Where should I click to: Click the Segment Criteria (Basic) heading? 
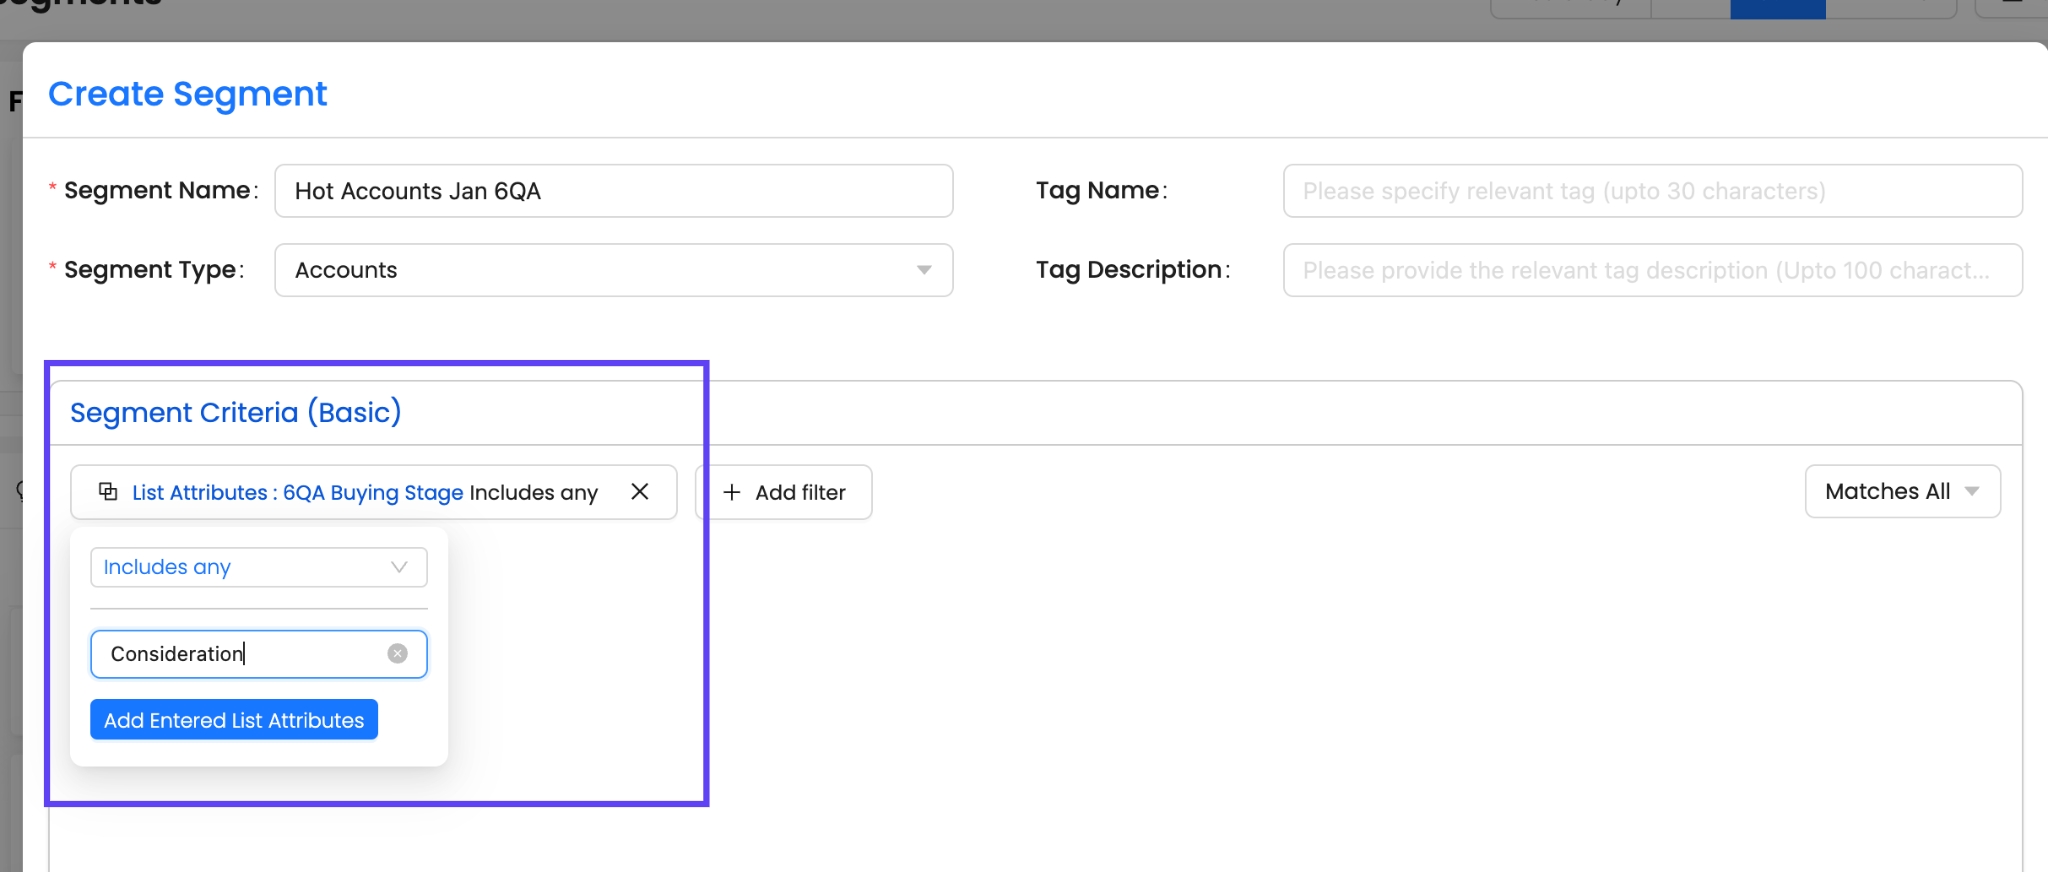(235, 412)
